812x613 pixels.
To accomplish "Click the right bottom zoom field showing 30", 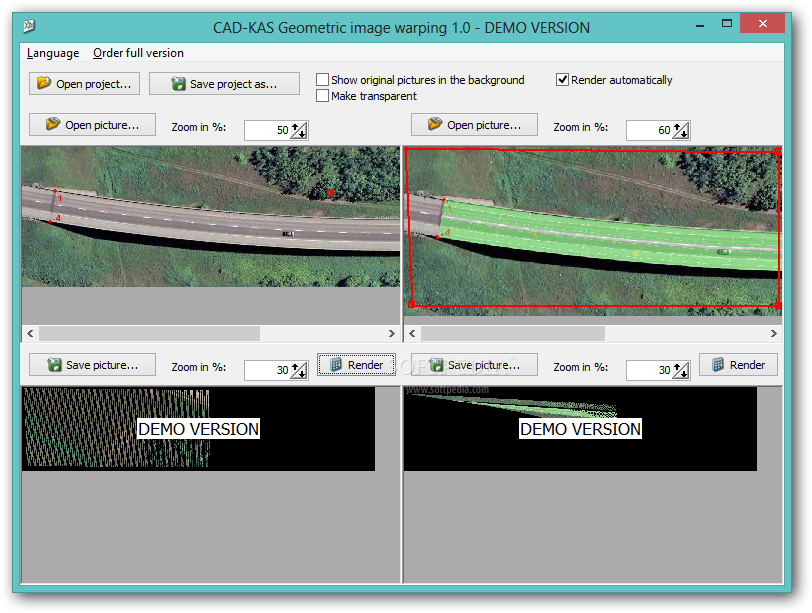I will [649, 370].
